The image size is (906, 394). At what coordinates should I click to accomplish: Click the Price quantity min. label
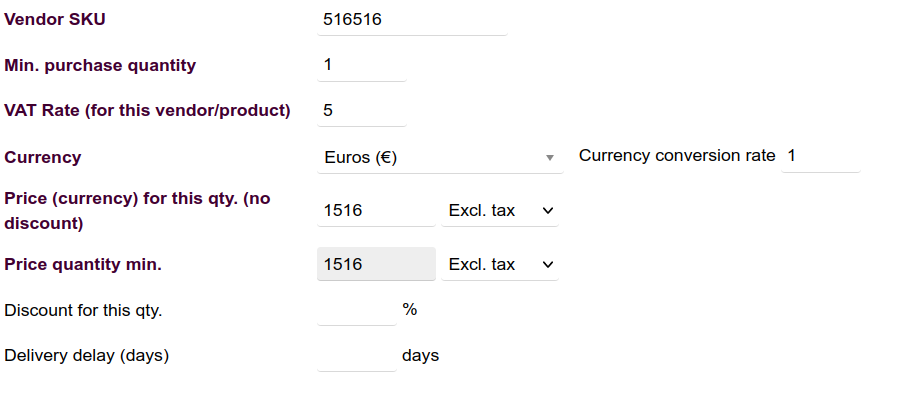coord(83,264)
